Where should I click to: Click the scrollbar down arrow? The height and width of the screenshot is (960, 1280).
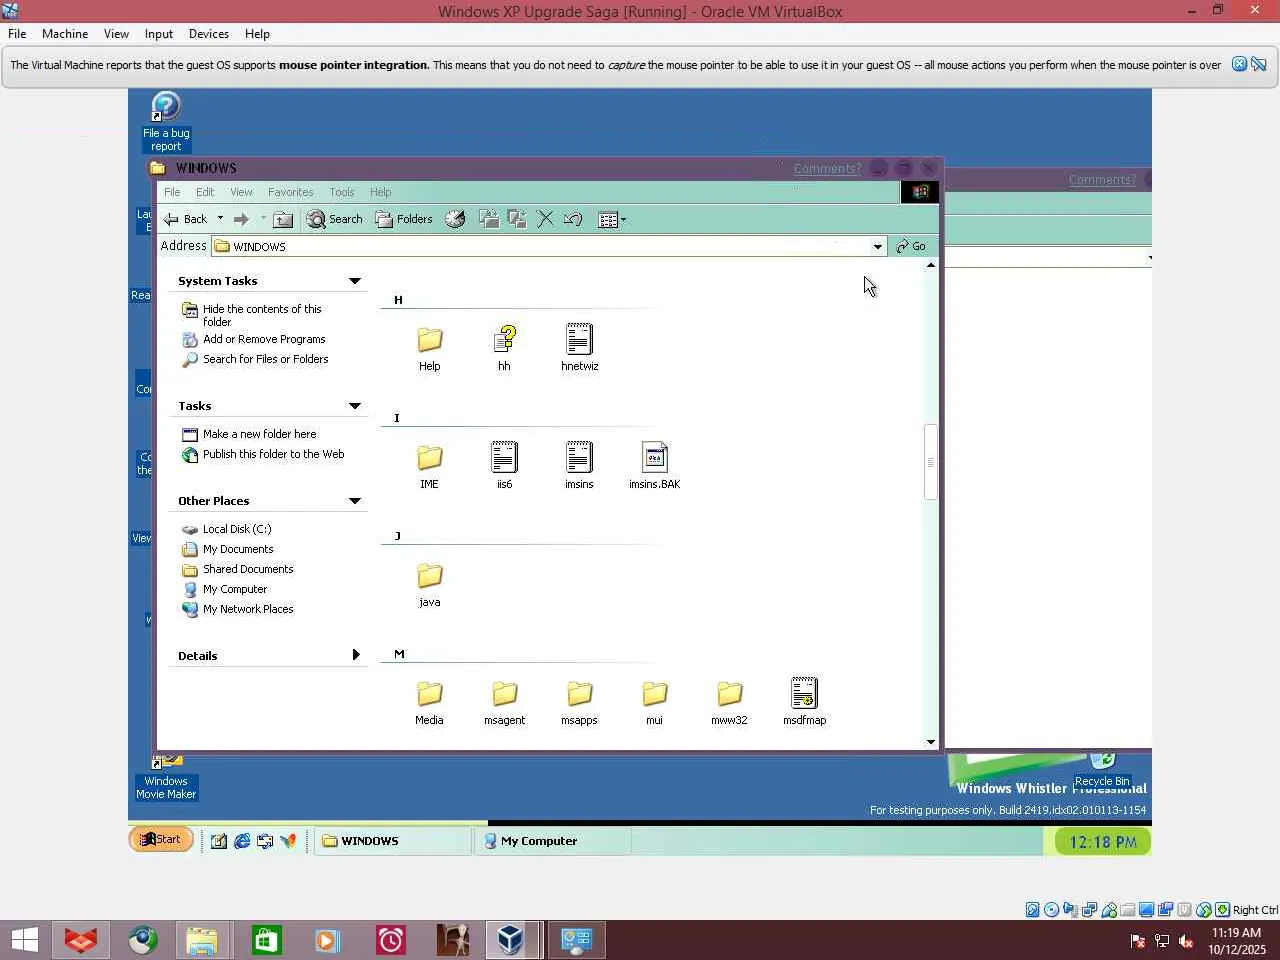931,742
